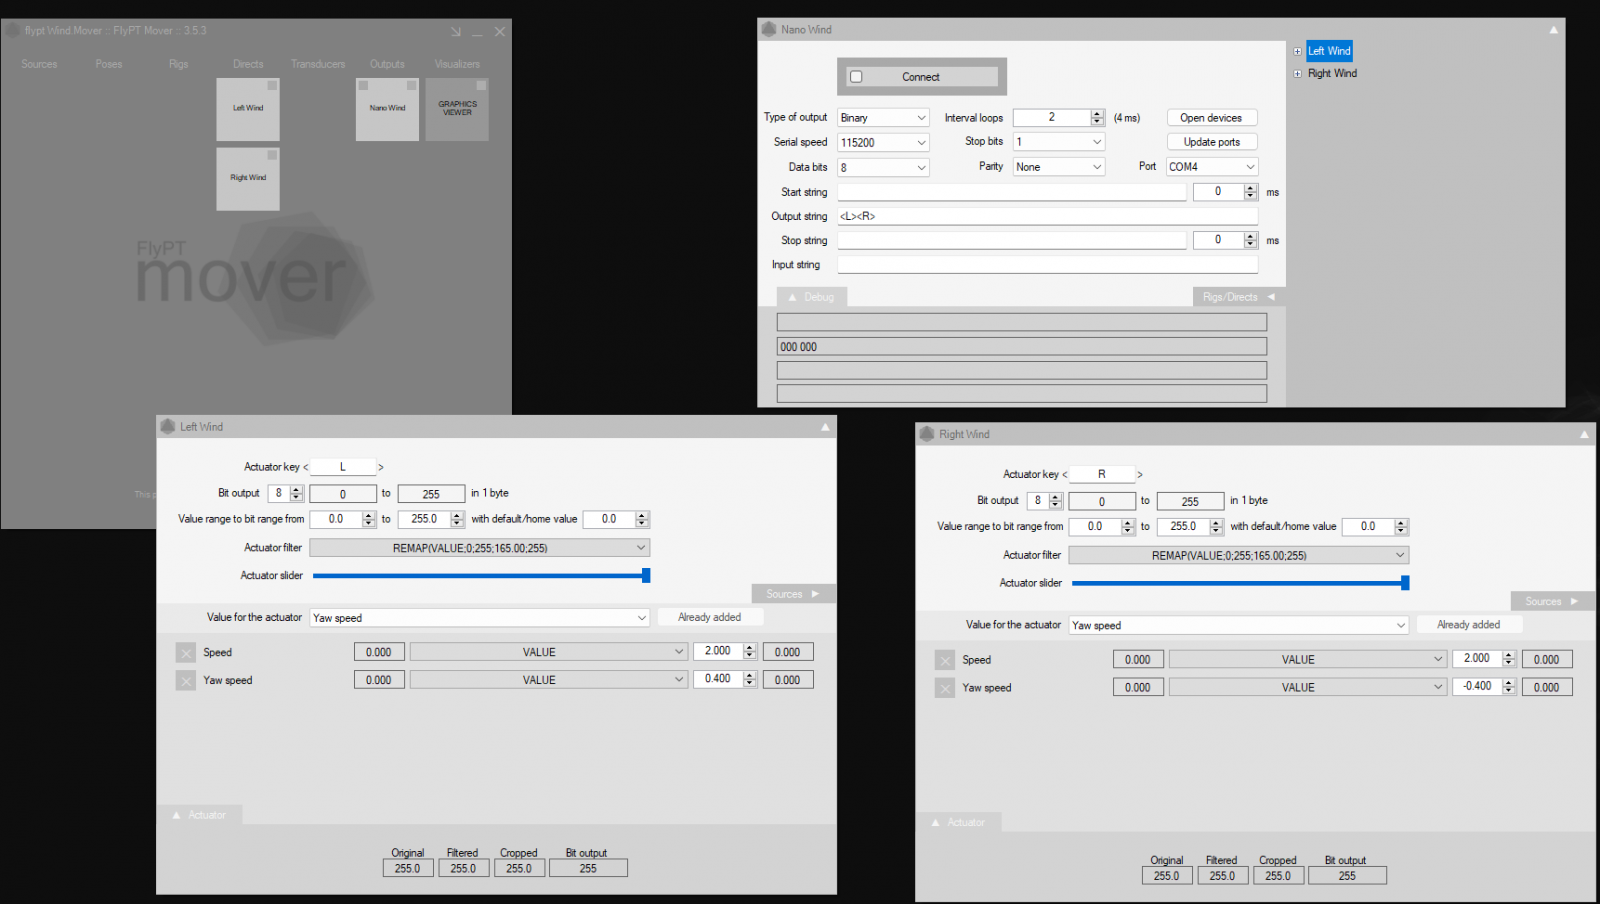Screen dimensions: 1600x904
Task: Toggle the Sources panel tab in Left Wind
Action: point(794,594)
